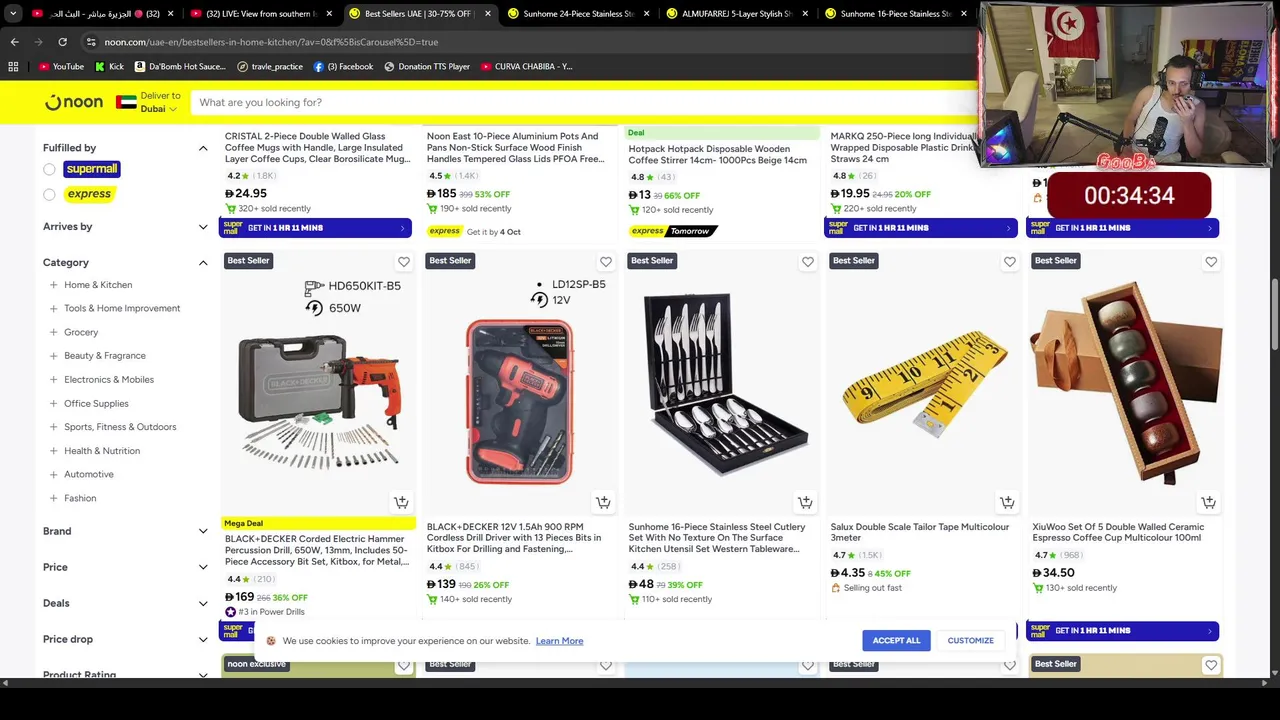This screenshot has width=1280, height=720.
Task: Favorite the Sunhome cutlery set with heart icon
Action: pos(807,262)
